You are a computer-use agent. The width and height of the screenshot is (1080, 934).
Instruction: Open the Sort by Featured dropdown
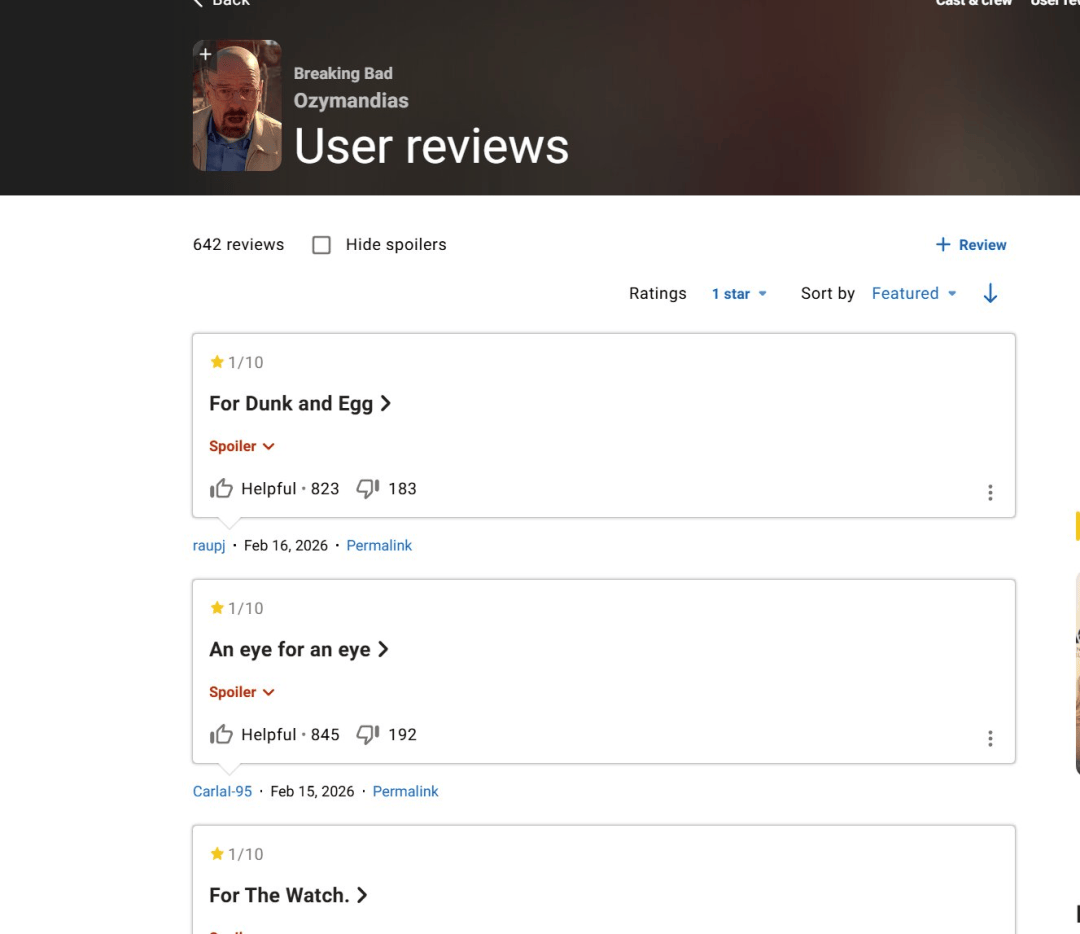coord(914,294)
